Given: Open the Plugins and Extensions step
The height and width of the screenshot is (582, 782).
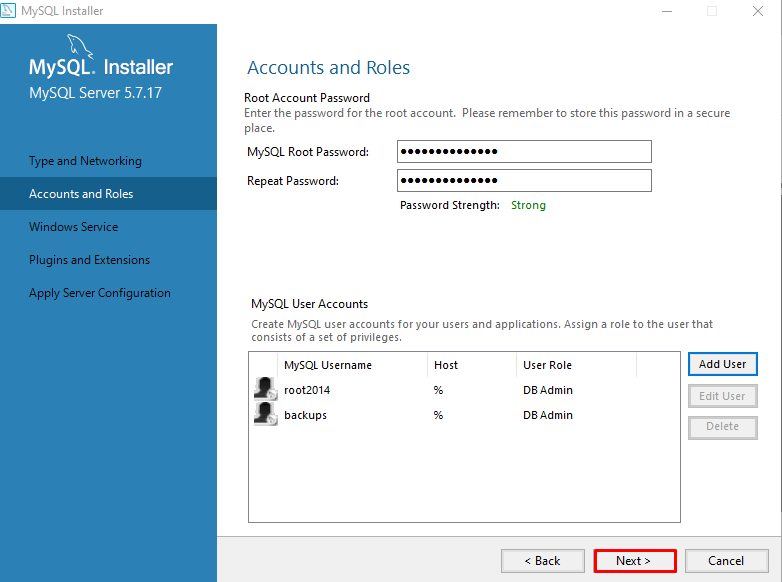Looking at the screenshot, I should pos(89,260).
